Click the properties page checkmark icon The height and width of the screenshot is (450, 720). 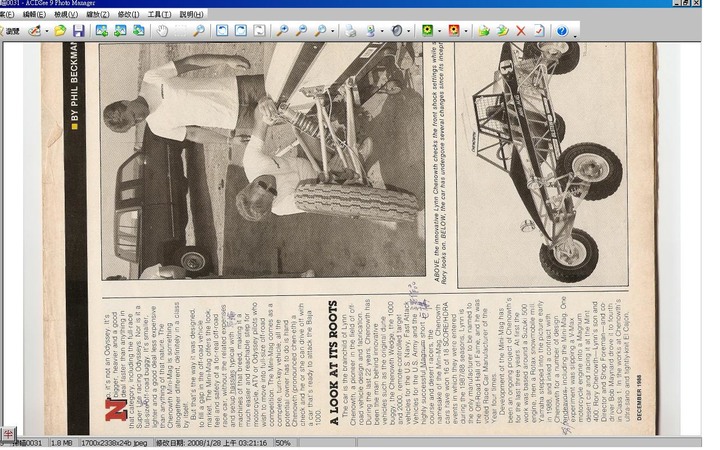pos(539,31)
